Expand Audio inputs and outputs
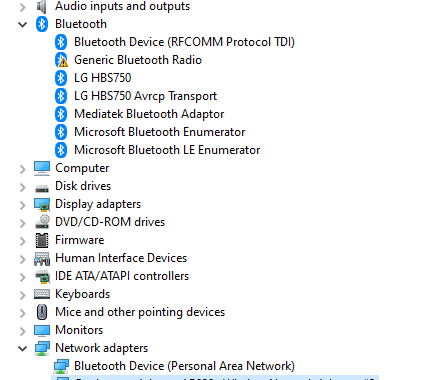This screenshot has width=436, height=380. click(22, 7)
